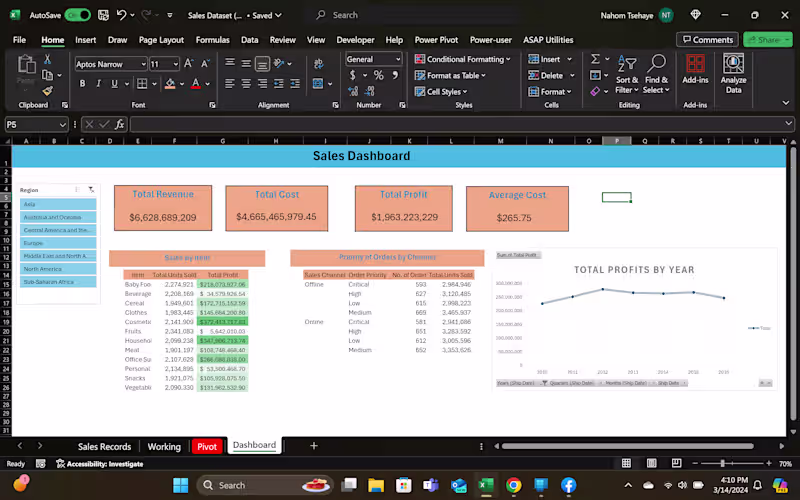800x500 pixels.
Task: Apply the Percent Style icon
Action: point(378,76)
